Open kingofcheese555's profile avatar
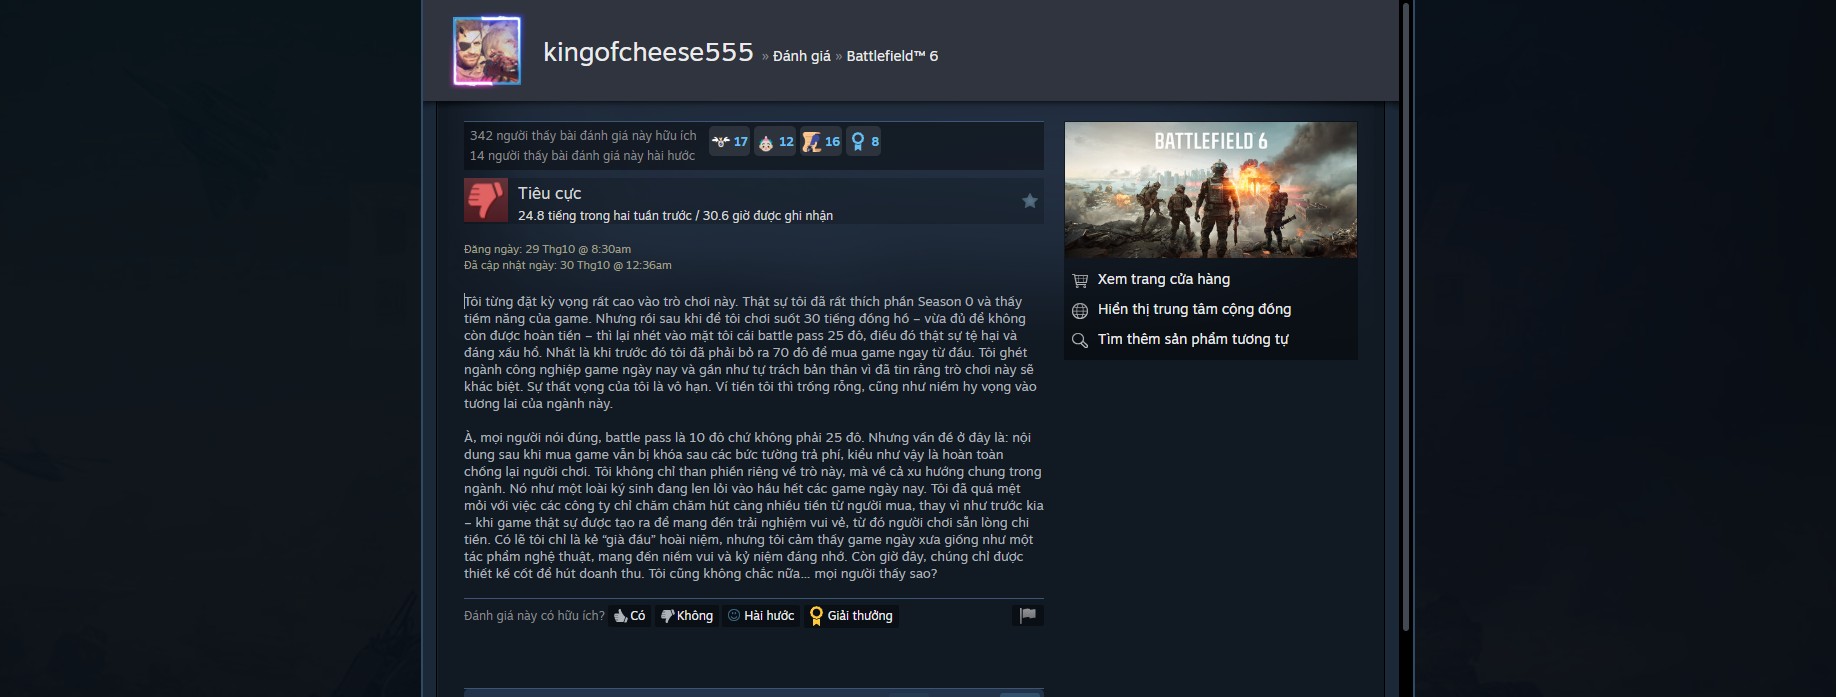1836x697 pixels. (487, 50)
